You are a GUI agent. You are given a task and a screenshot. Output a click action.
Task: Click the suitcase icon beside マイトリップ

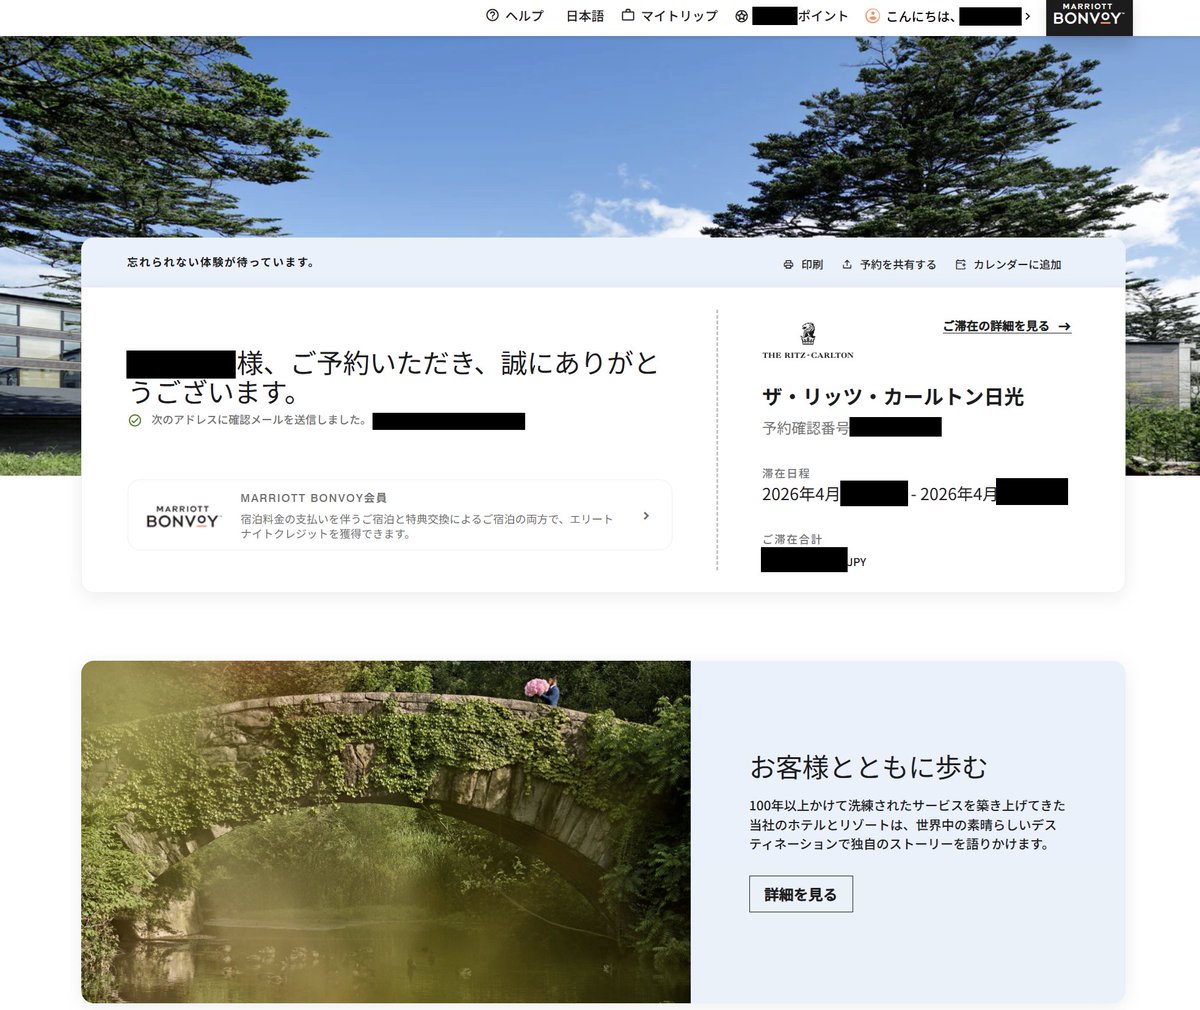pyautogui.click(x=628, y=16)
